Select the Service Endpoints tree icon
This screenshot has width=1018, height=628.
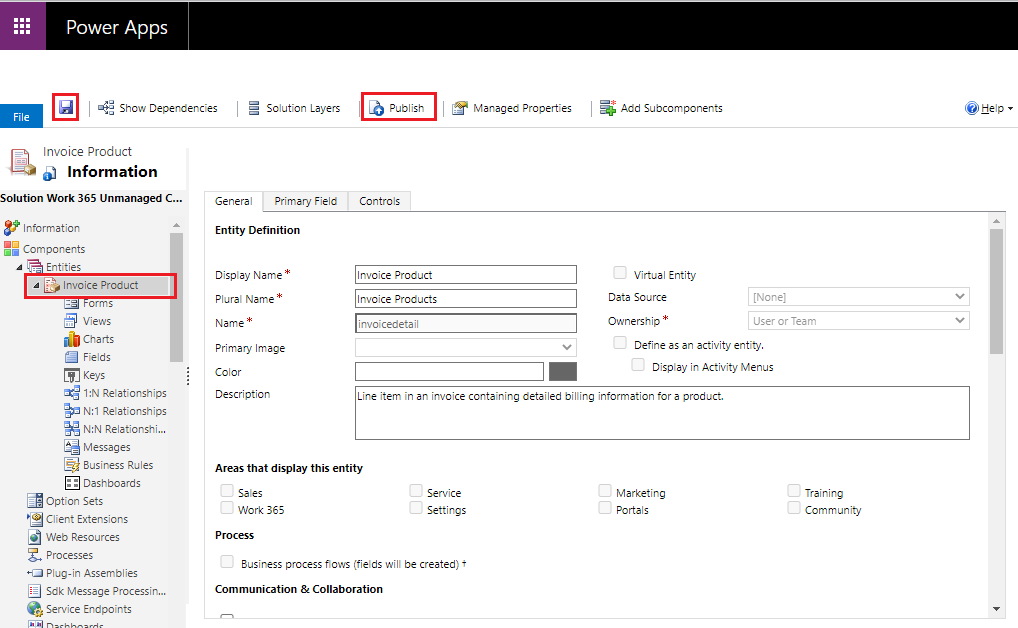pos(35,609)
